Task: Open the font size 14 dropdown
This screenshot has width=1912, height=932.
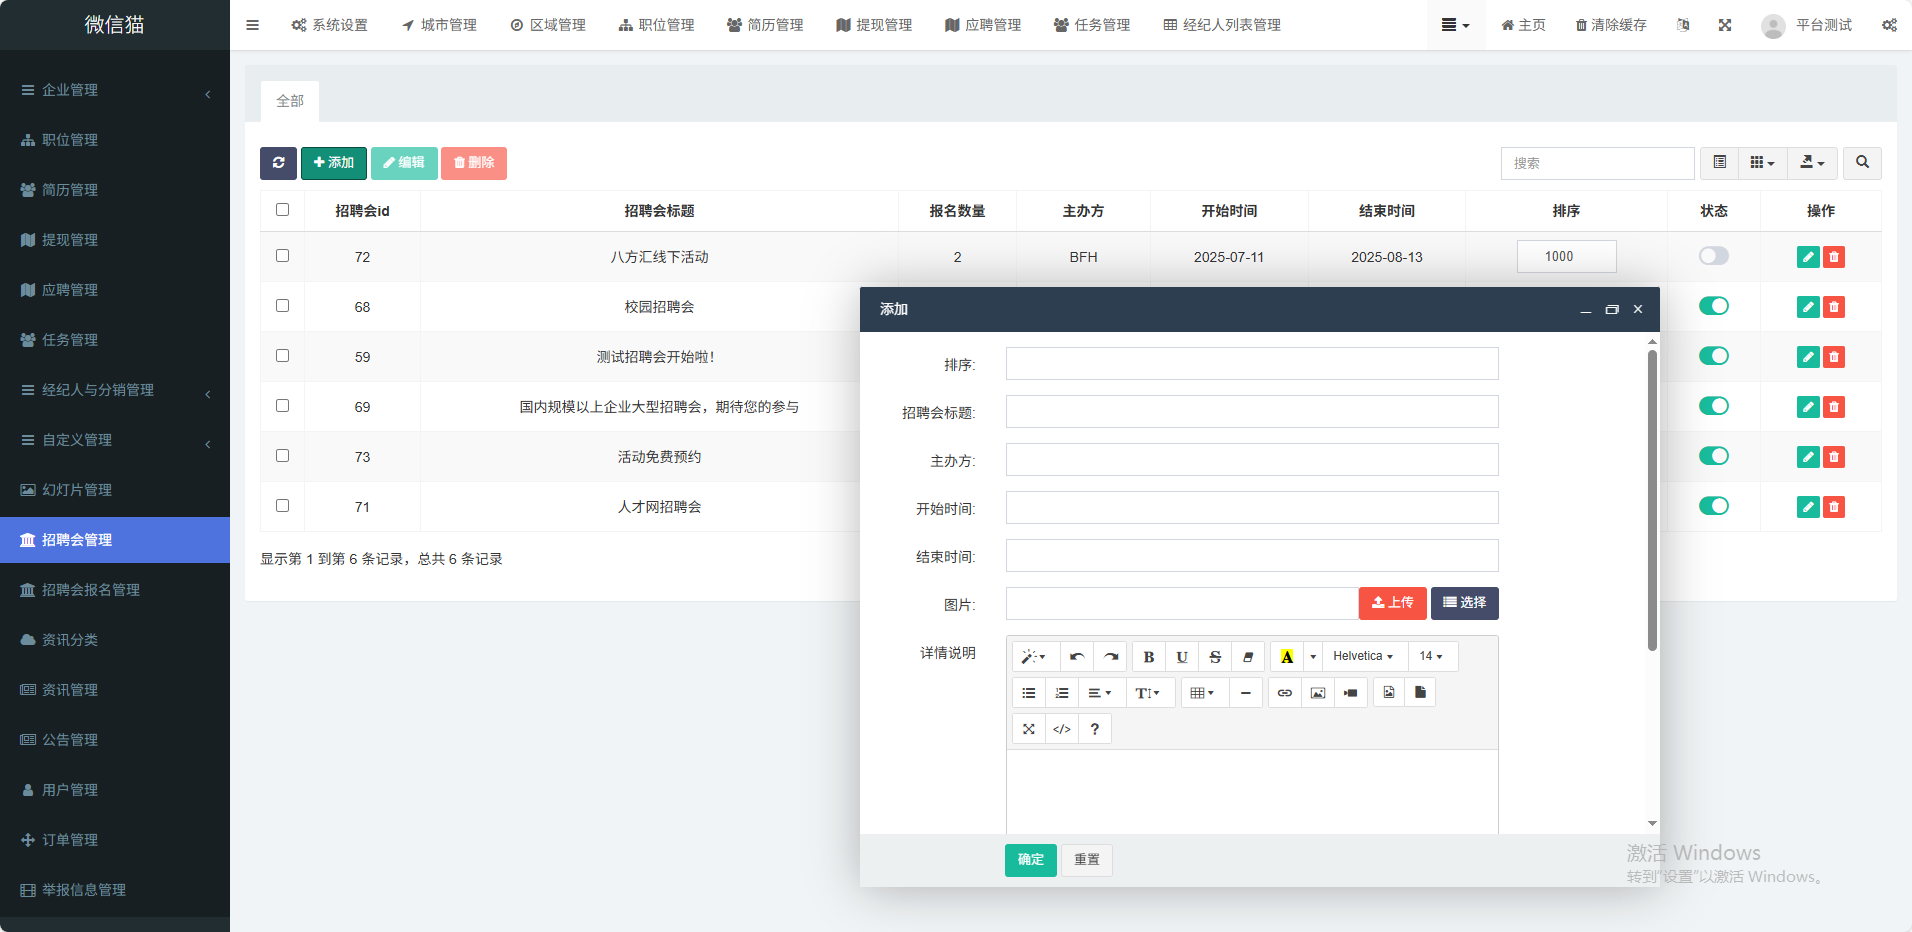Action: pos(1430,657)
